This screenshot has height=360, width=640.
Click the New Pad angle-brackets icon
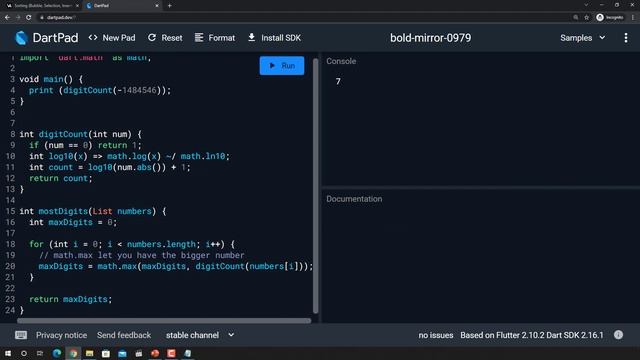[93, 38]
